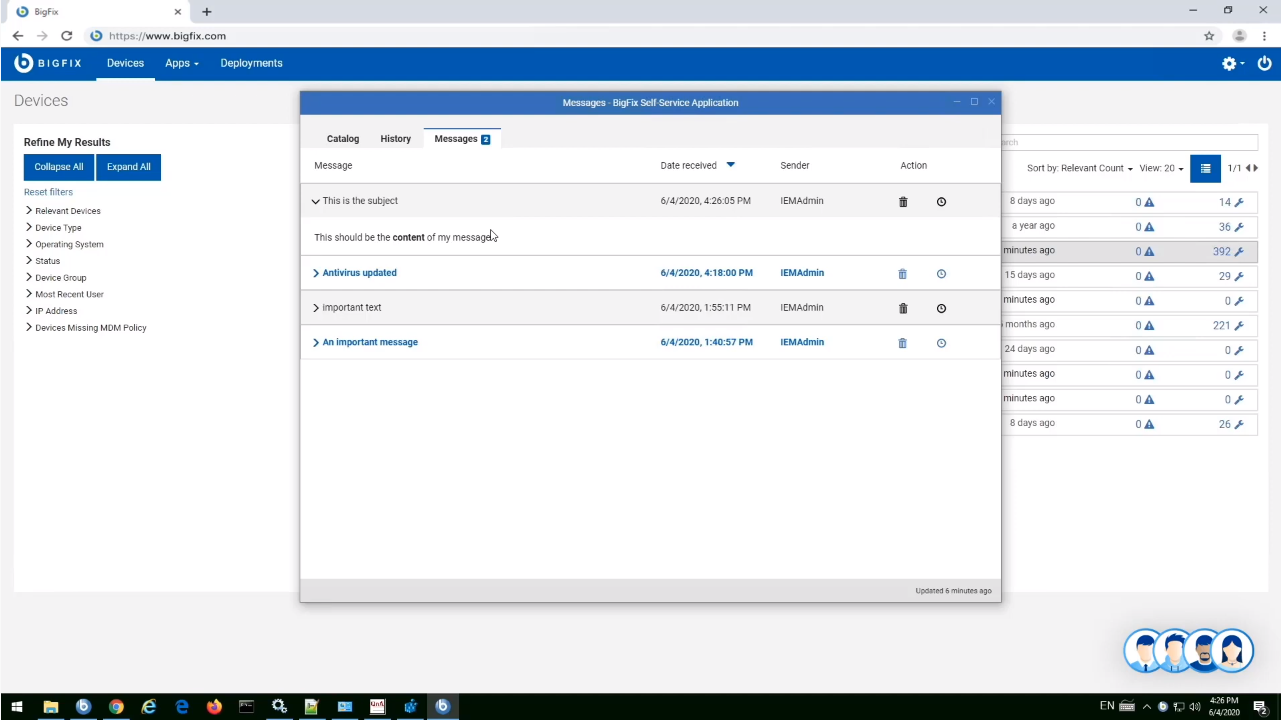
Task: Open Google Chrome from the taskbar
Action: (x=116, y=707)
